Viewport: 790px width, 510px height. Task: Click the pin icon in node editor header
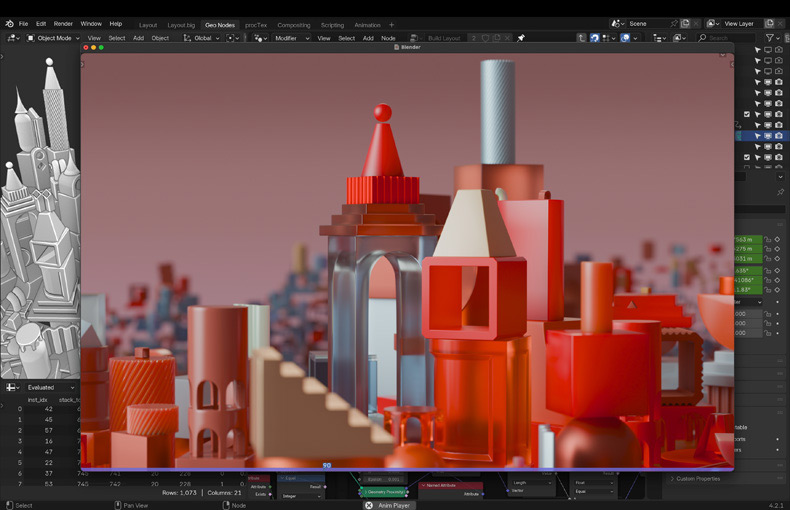[521, 38]
